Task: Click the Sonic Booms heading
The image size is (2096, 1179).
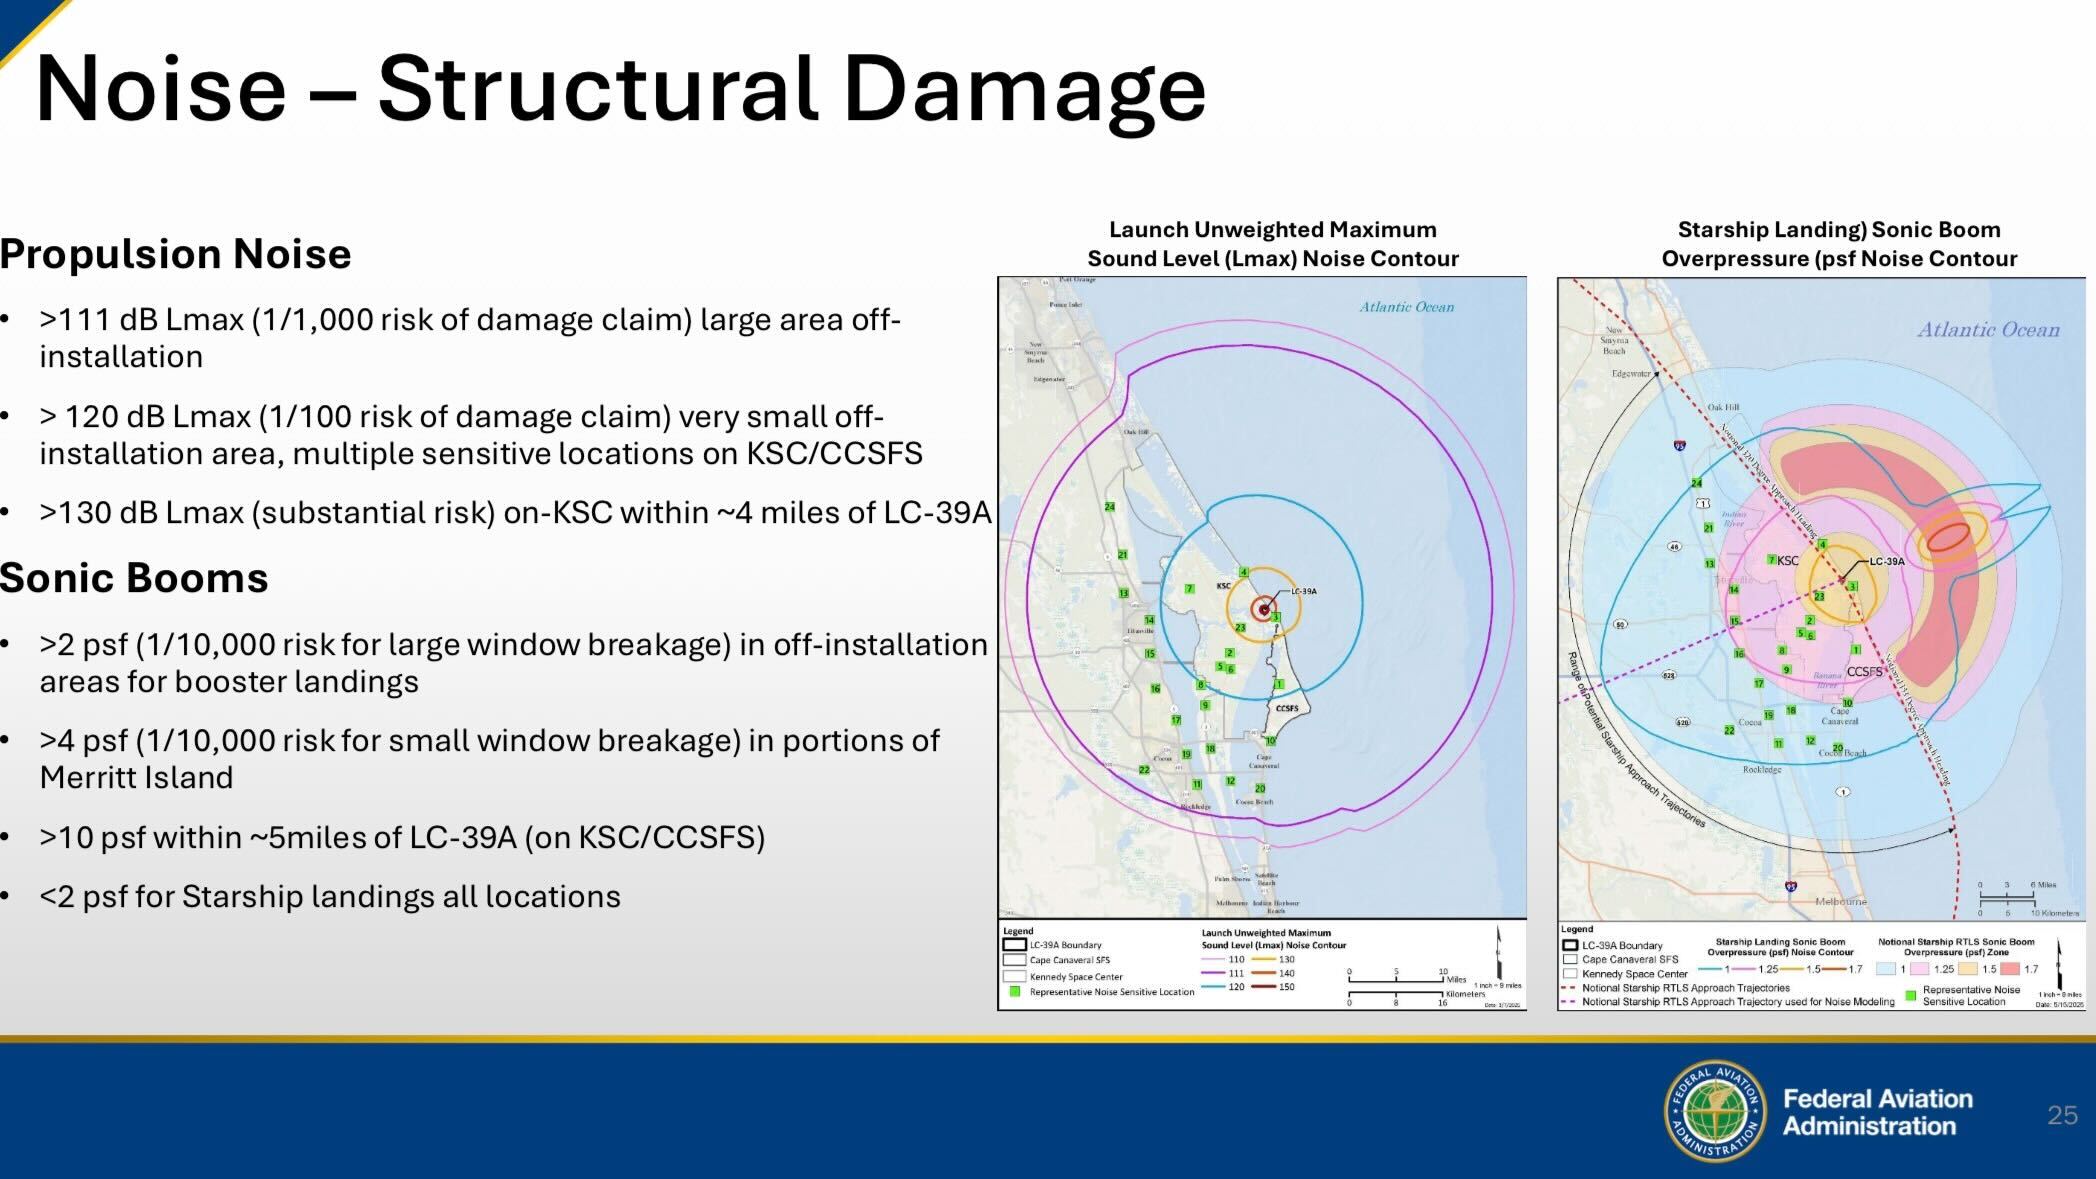Action: 134,578
